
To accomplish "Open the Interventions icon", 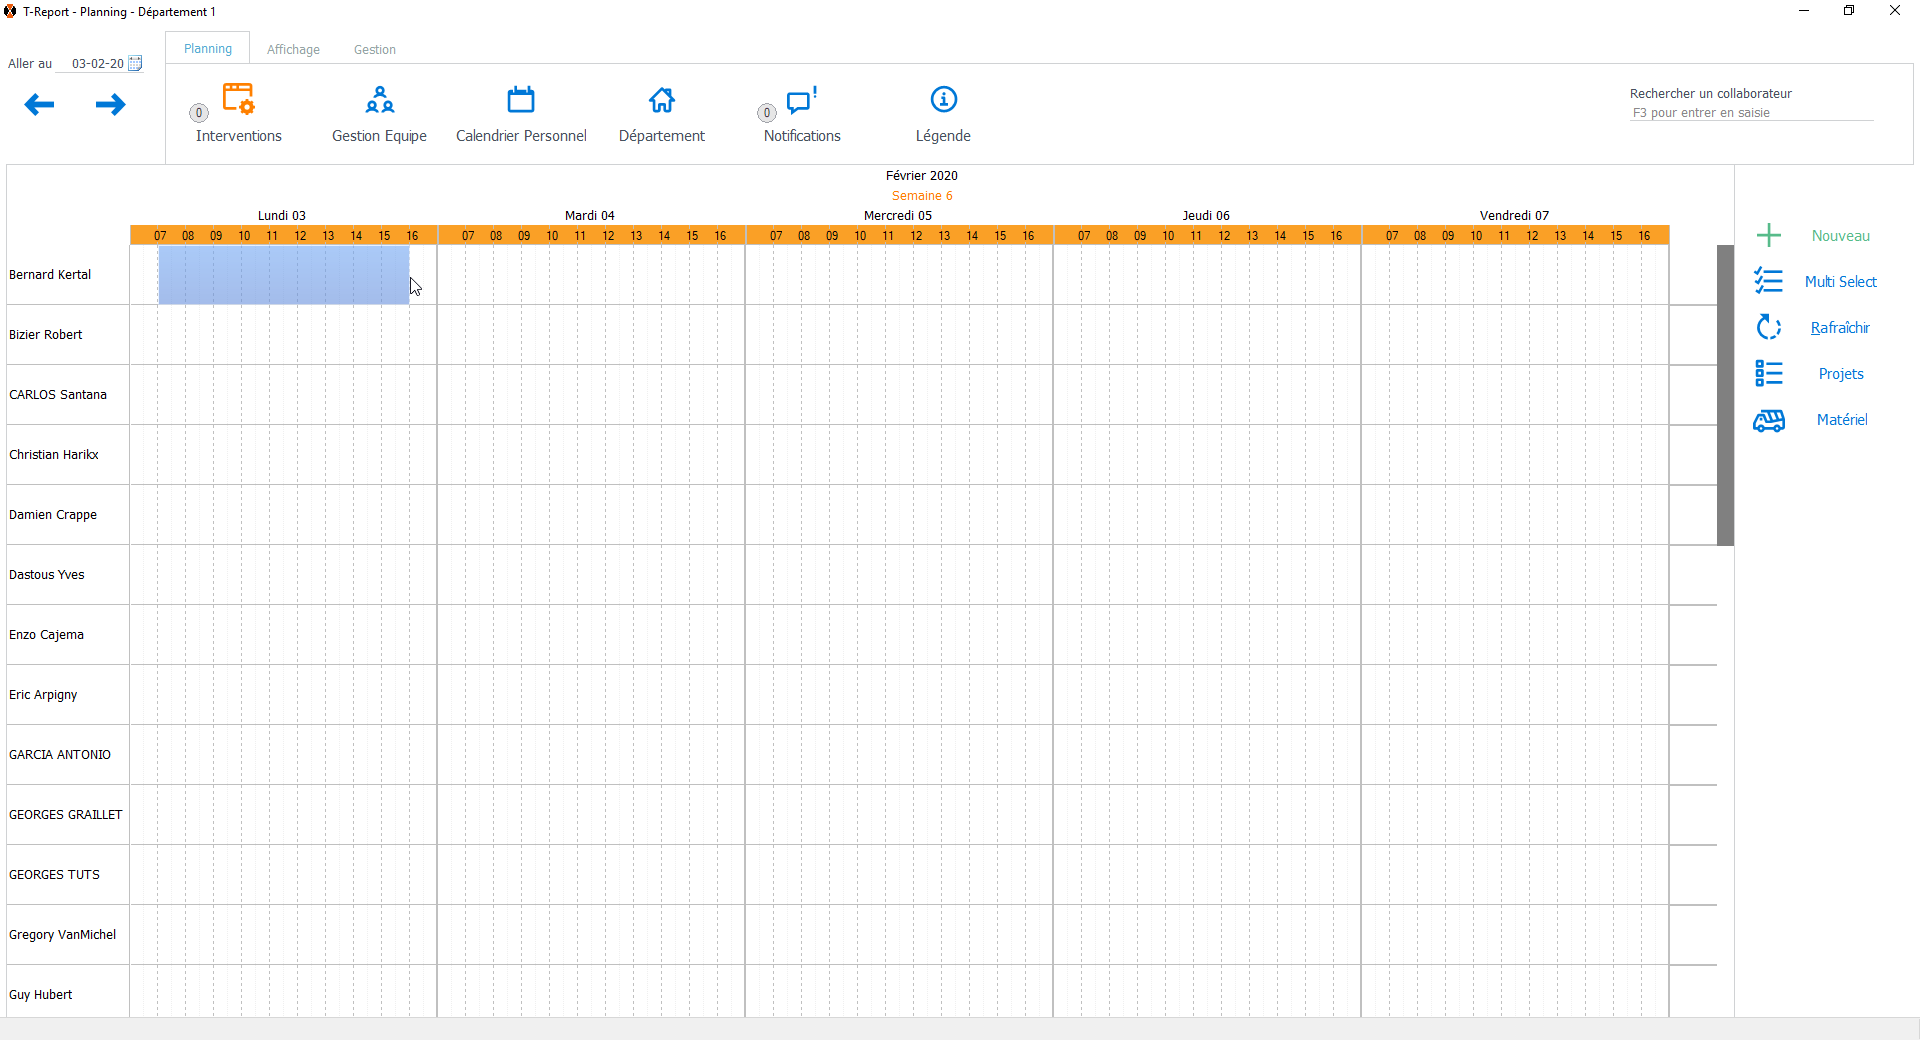I will (x=239, y=100).
